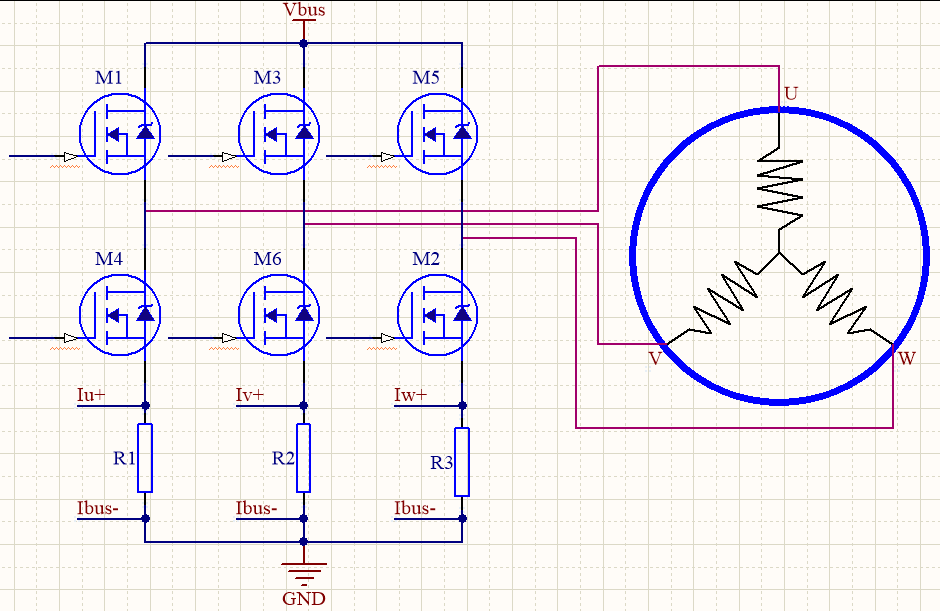Click the Iw+ net label
Image resolution: width=940 pixels, height=611 pixels.
pyautogui.click(x=411, y=395)
